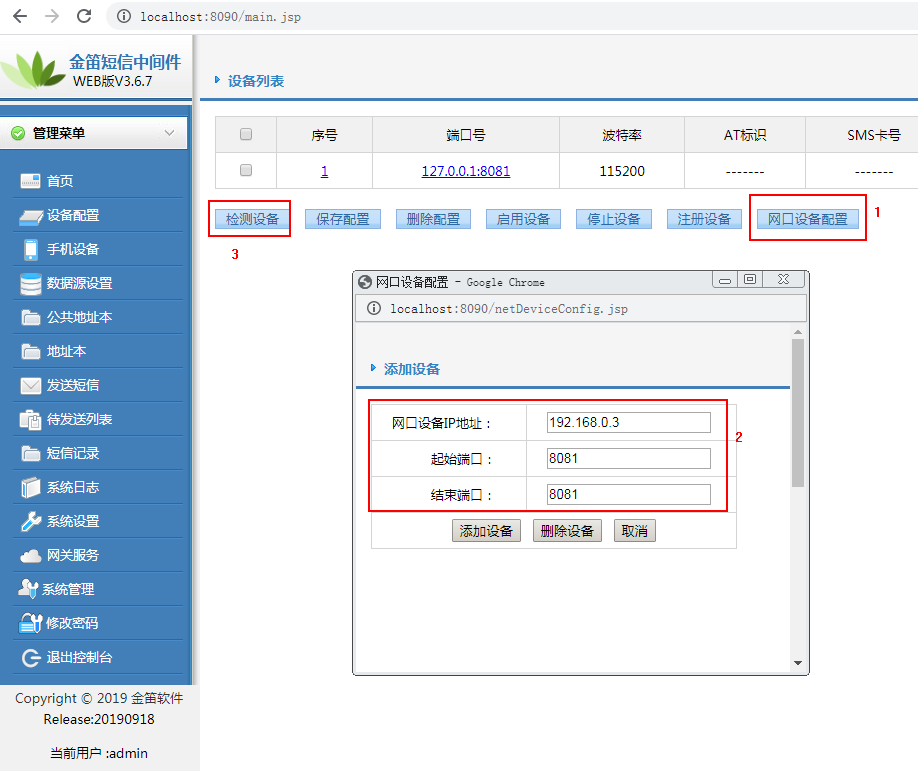Collapse the 设备列表 section triangle
The width and height of the screenshot is (918, 771).
click(x=217, y=80)
